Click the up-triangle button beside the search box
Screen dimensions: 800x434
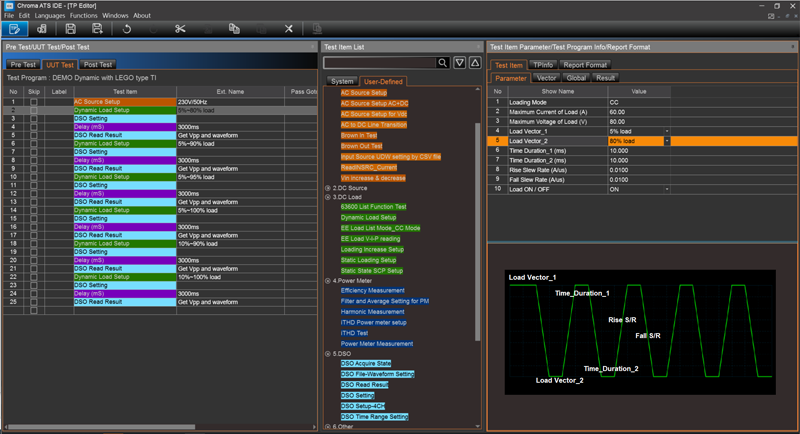[x=474, y=63]
